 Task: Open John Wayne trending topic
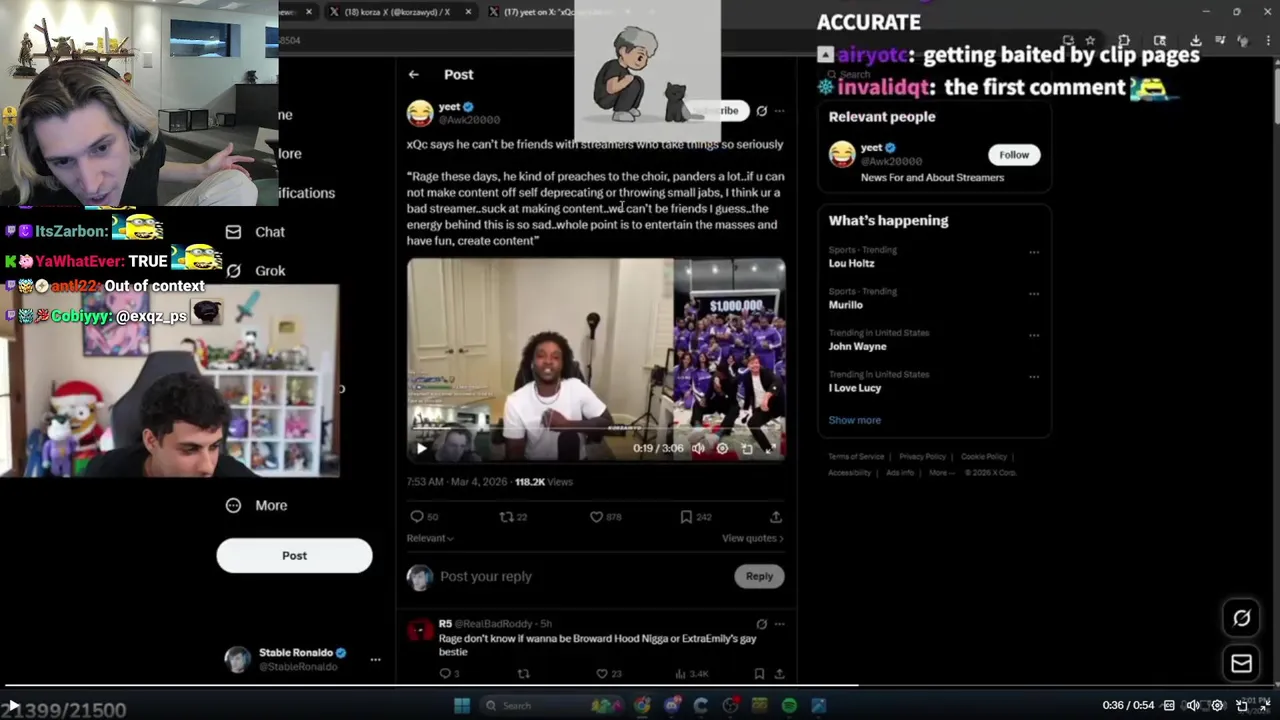pos(857,347)
